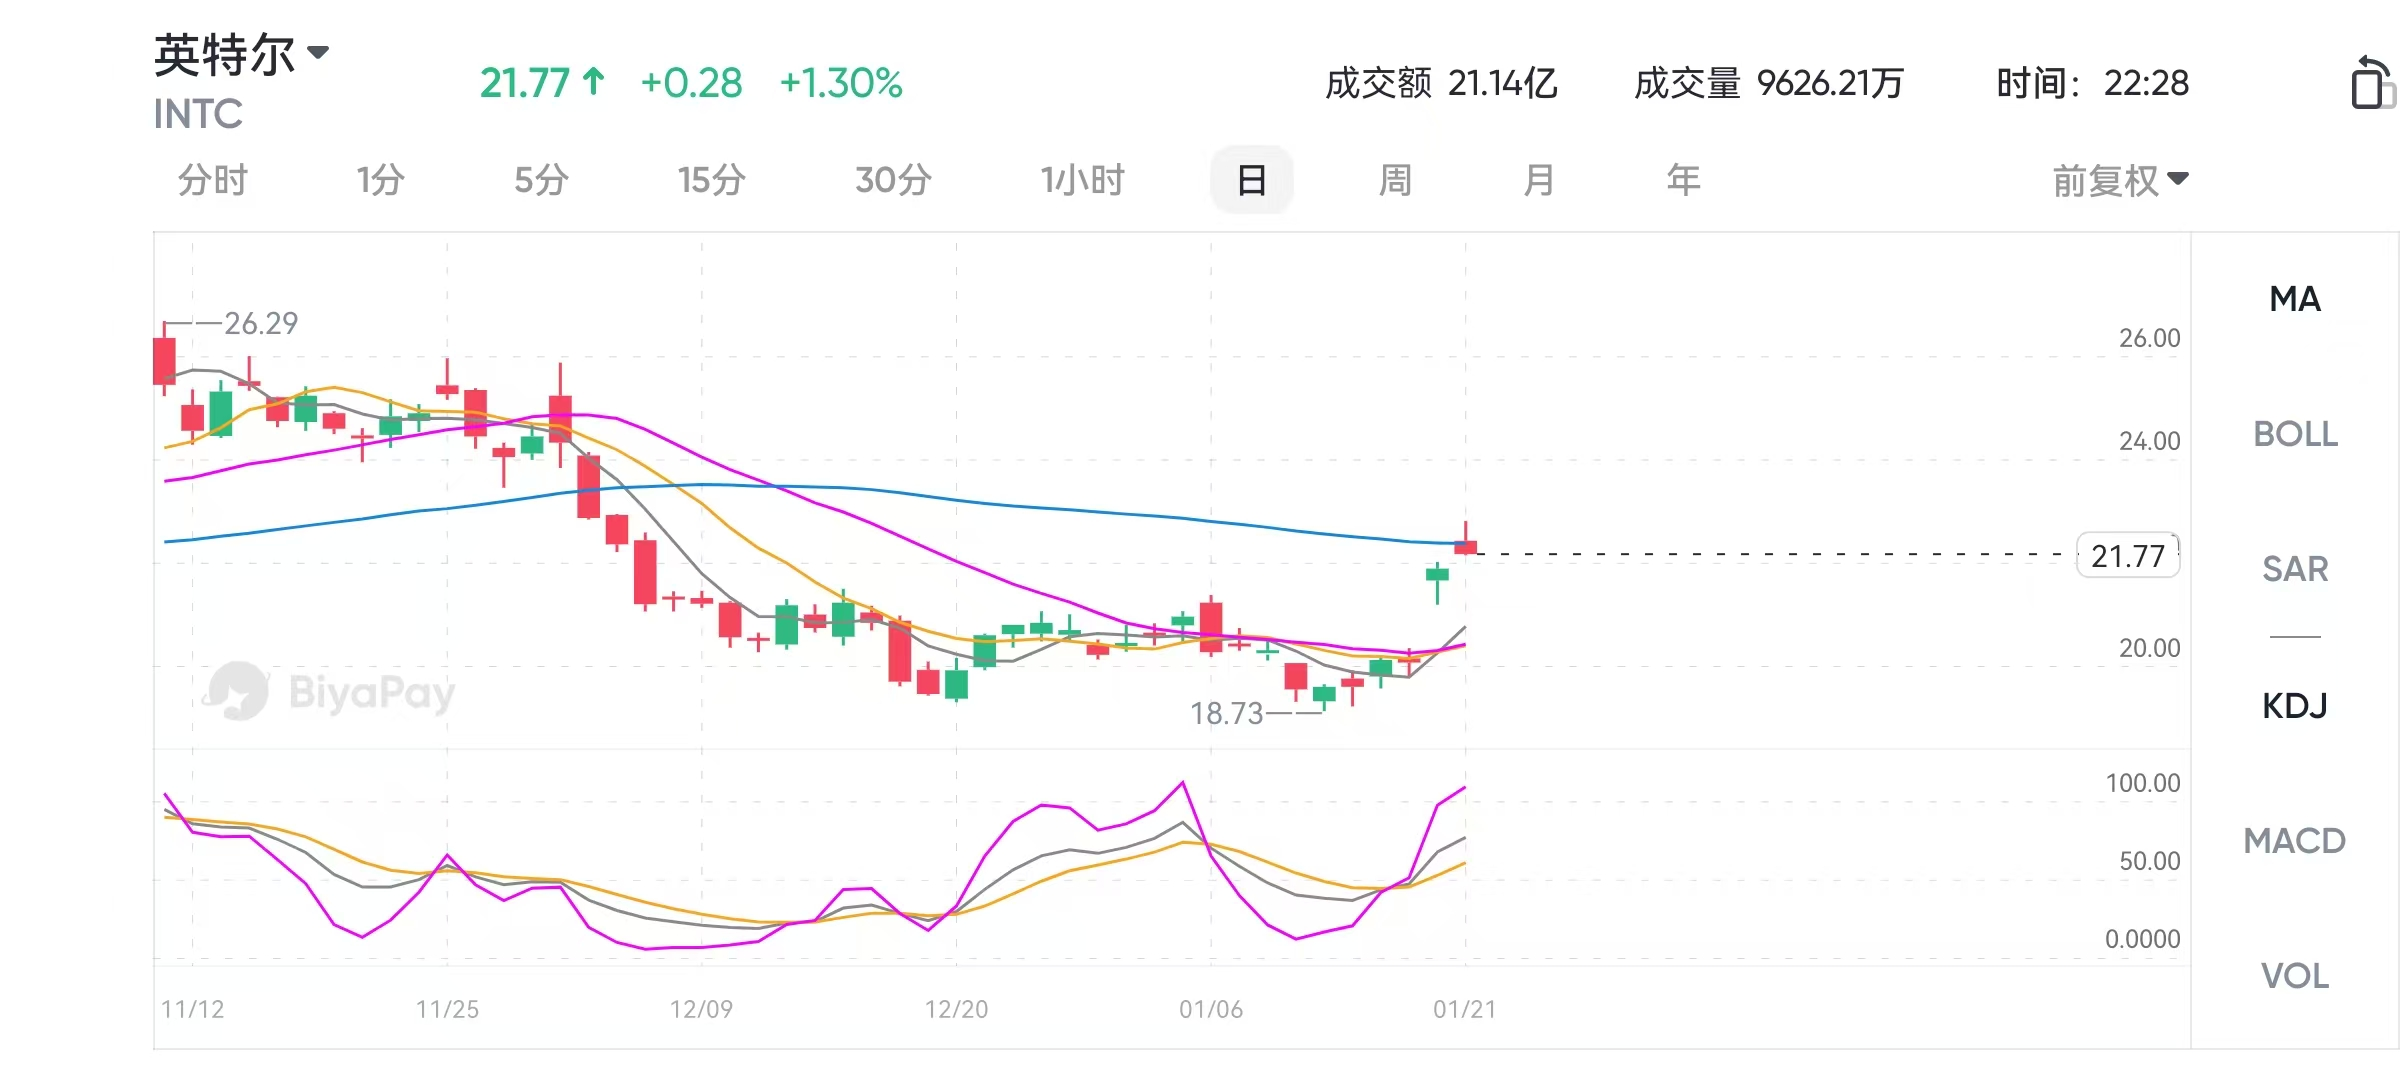Switch to the 年 yearly chart
Image resolution: width=2400 pixels, height=1080 pixels.
tap(1683, 181)
